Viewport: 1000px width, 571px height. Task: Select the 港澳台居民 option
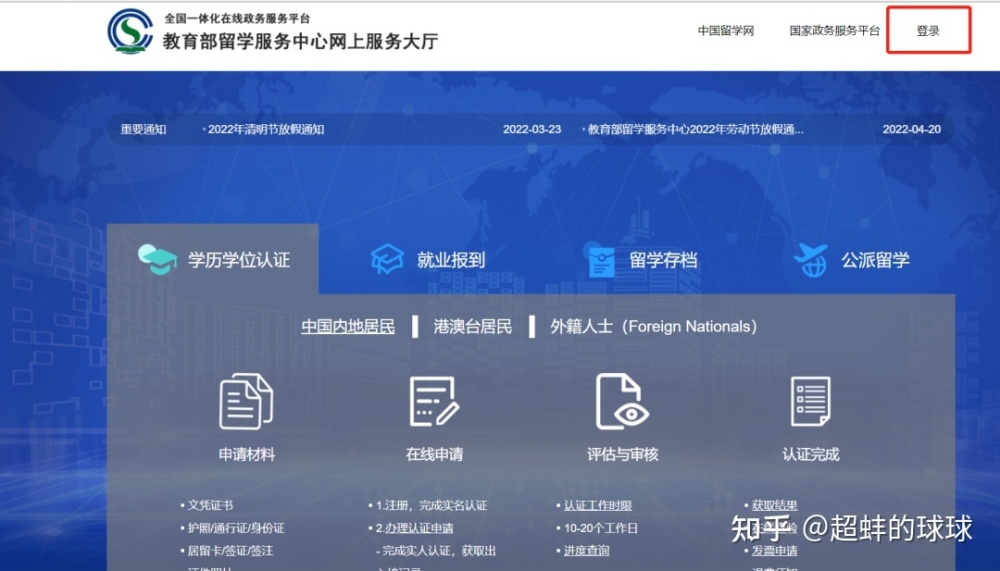point(473,327)
